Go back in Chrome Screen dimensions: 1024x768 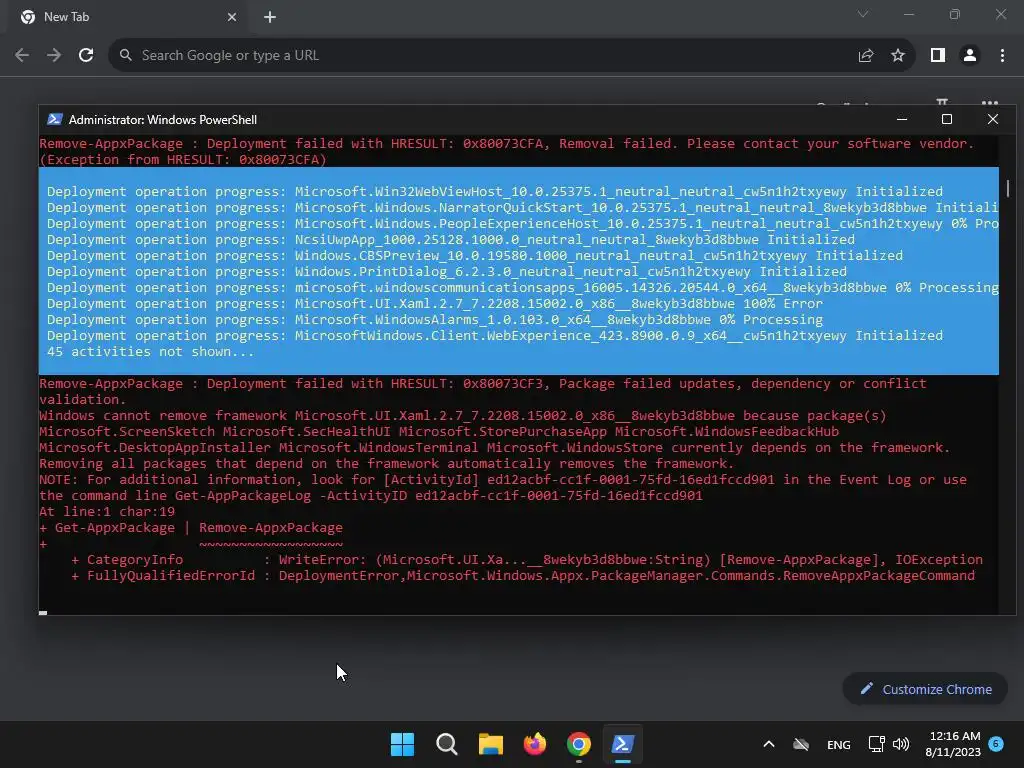coord(22,56)
